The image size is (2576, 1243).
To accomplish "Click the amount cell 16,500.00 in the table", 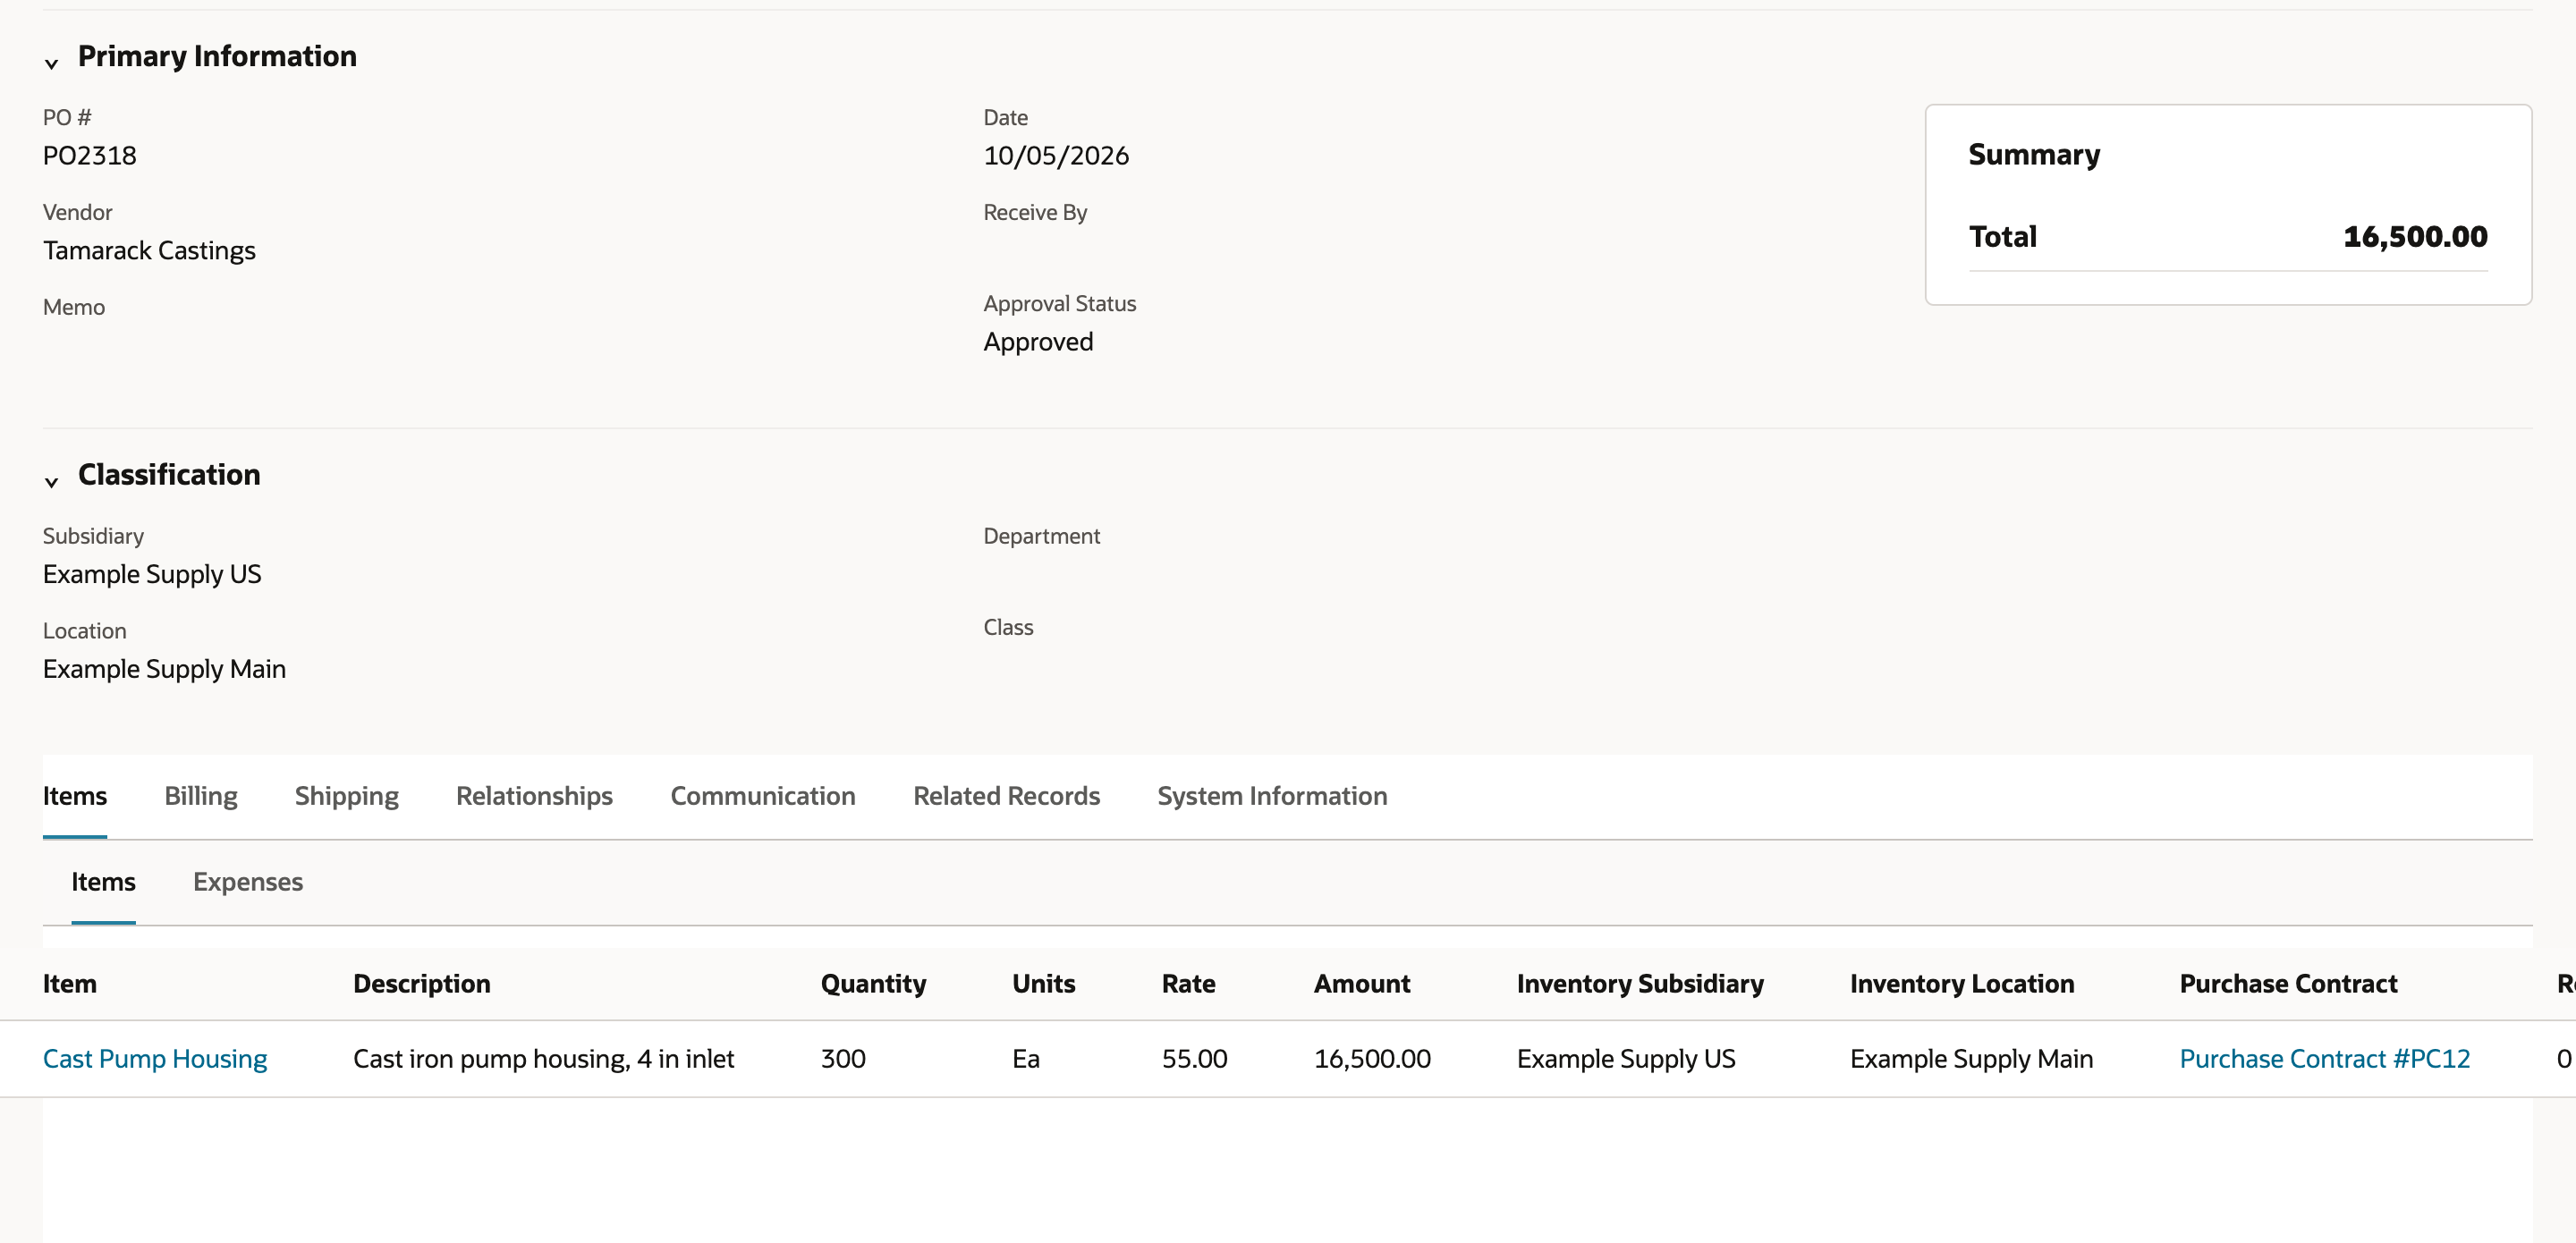I will (x=1372, y=1059).
